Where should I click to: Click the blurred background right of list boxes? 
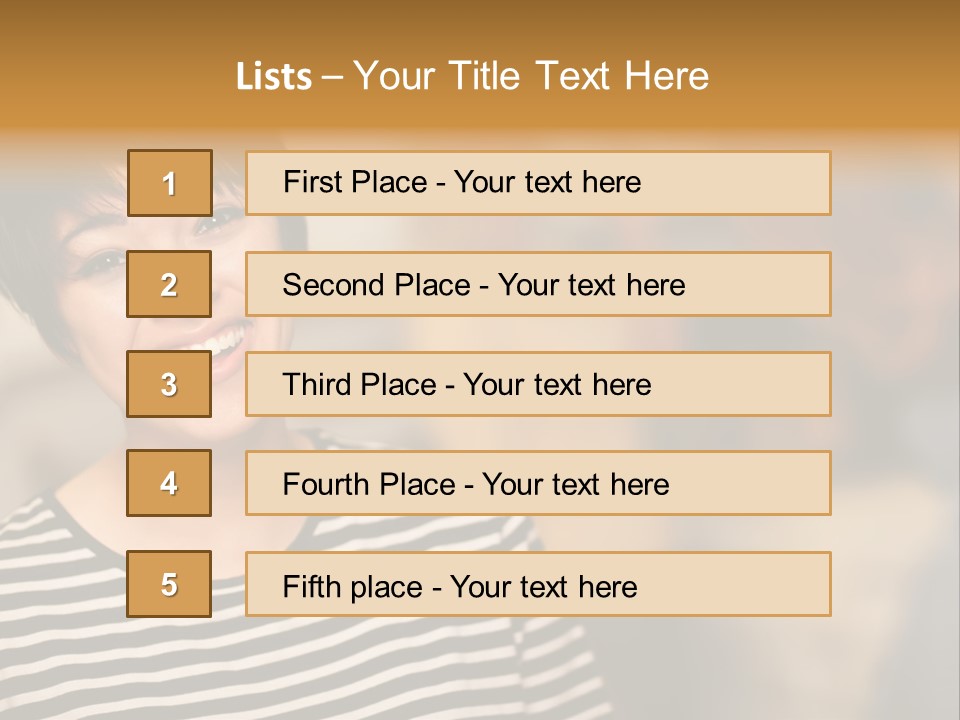click(x=895, y=400)
